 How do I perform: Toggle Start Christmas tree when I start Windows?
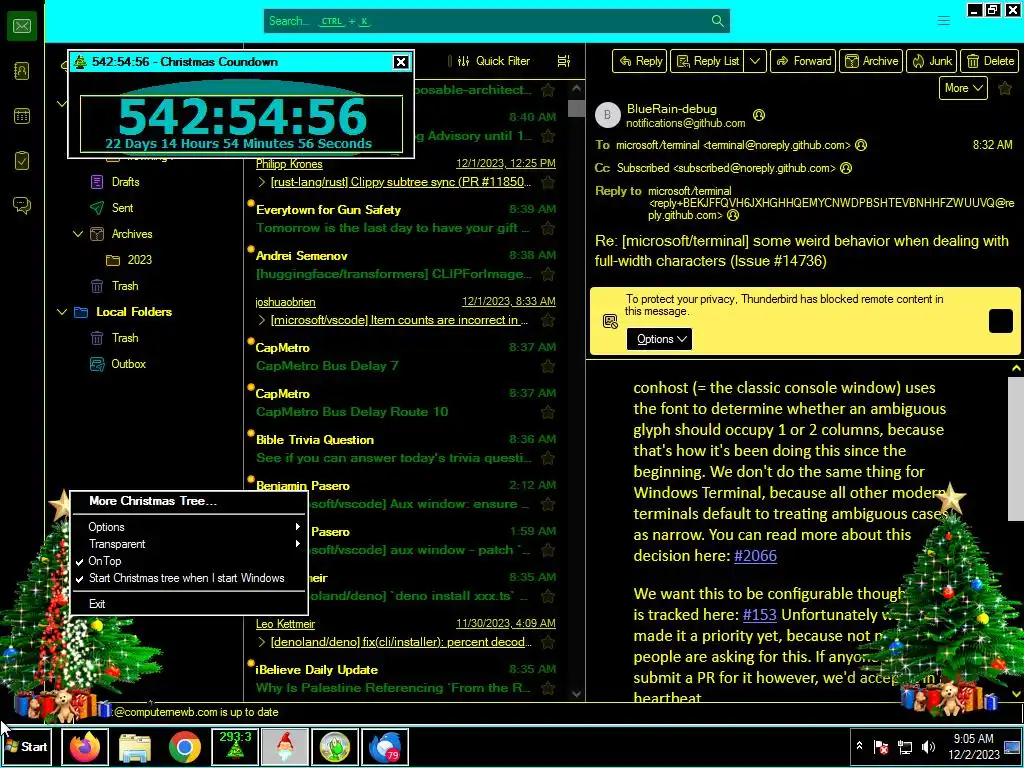click(x=189, y=578)
